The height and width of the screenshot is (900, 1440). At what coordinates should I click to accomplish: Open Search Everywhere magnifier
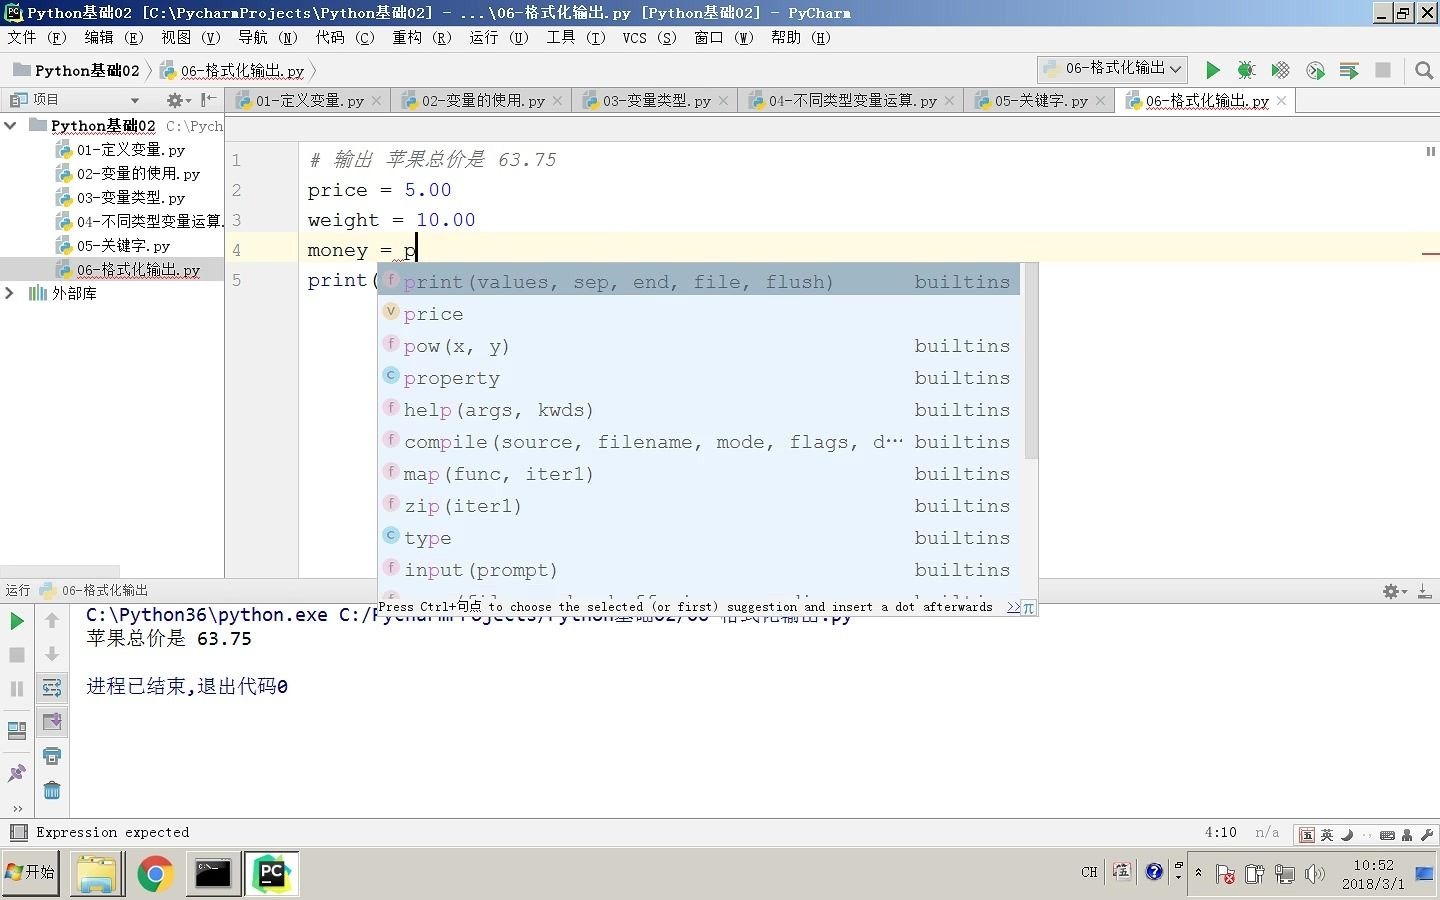(1424, 70)
